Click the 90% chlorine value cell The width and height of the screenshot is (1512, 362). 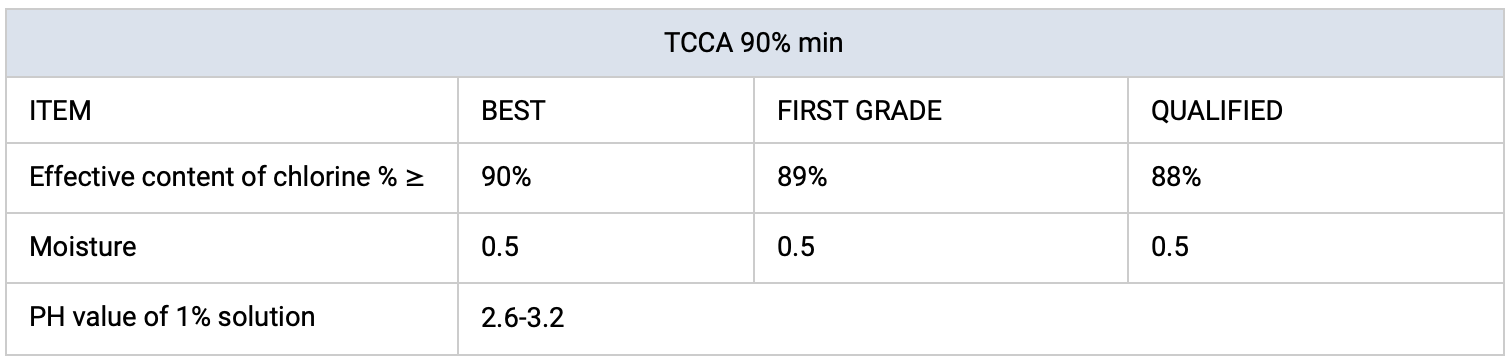tap(605, 179)
